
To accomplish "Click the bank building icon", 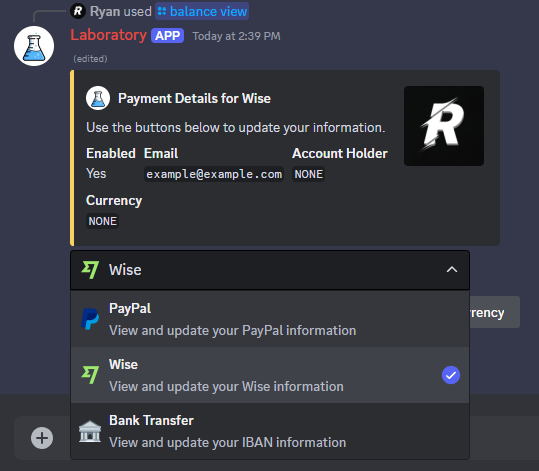I will 90,431.
